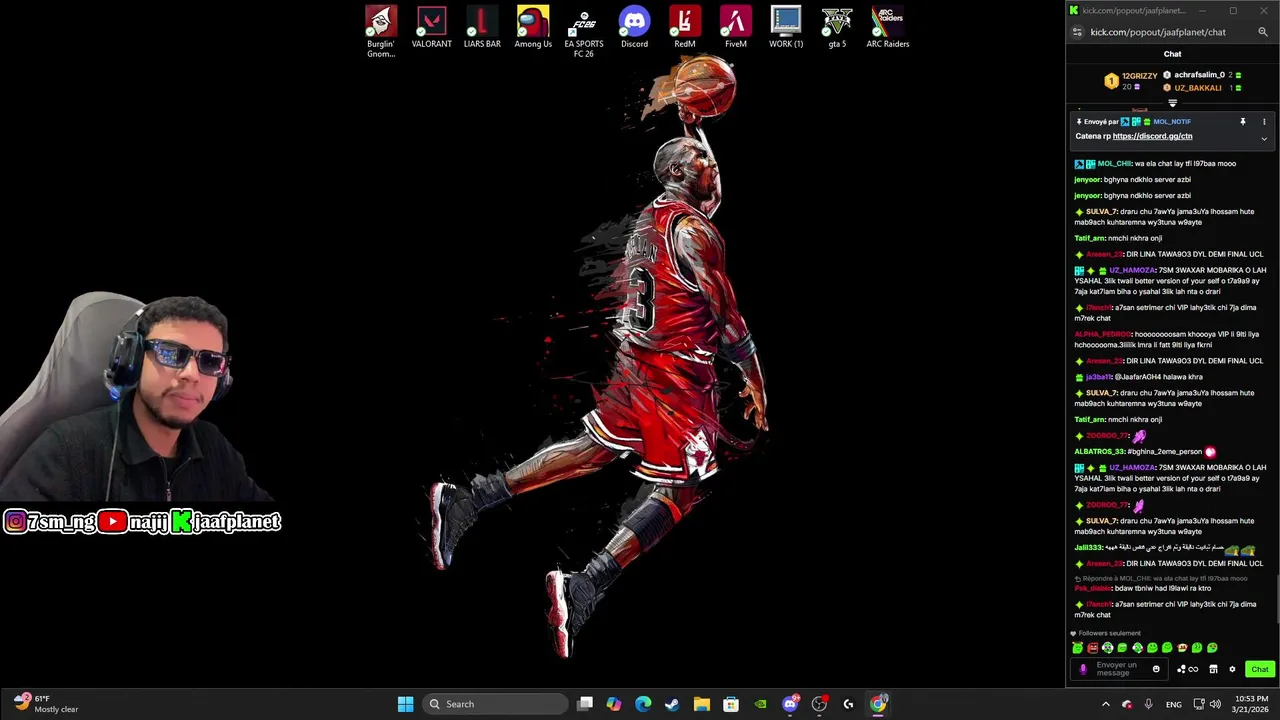The width and height of the screenshot is (1280, 720).
Task: Open EA SPORTS FC 26 shortcut
Action: pos(584,31)
